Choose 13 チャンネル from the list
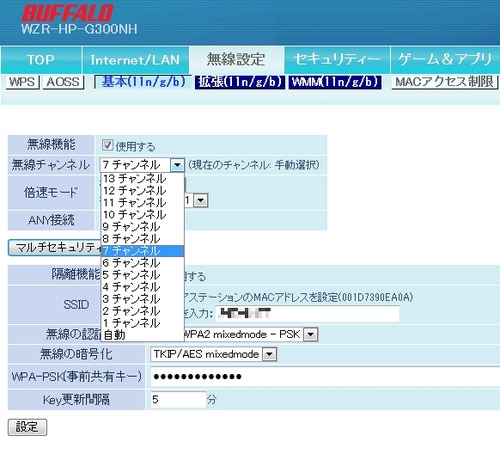Image resolution: width=500 pixels, height=454 pixels. coord(142,178)
